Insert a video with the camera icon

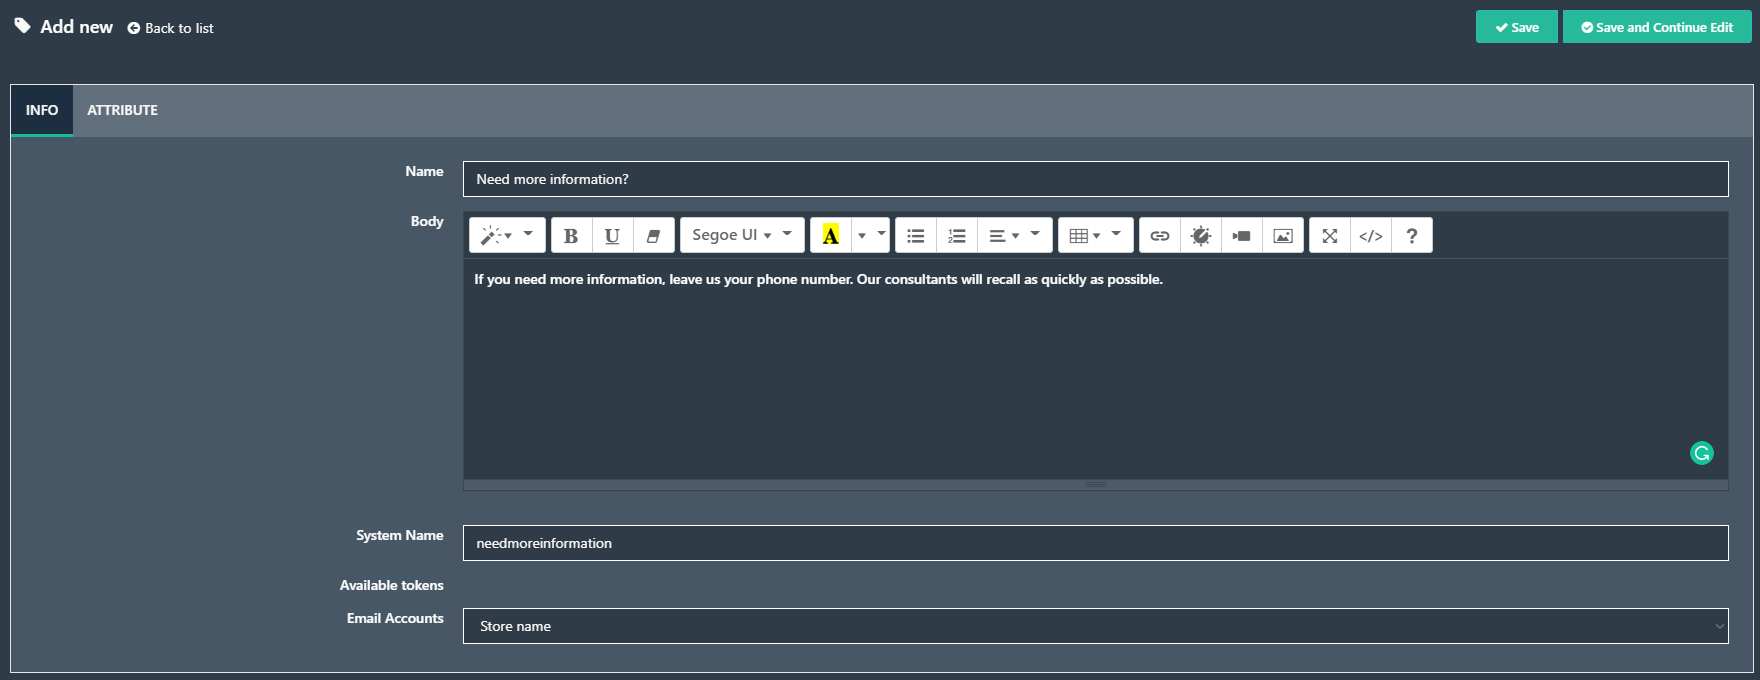tap(1241, 235)
